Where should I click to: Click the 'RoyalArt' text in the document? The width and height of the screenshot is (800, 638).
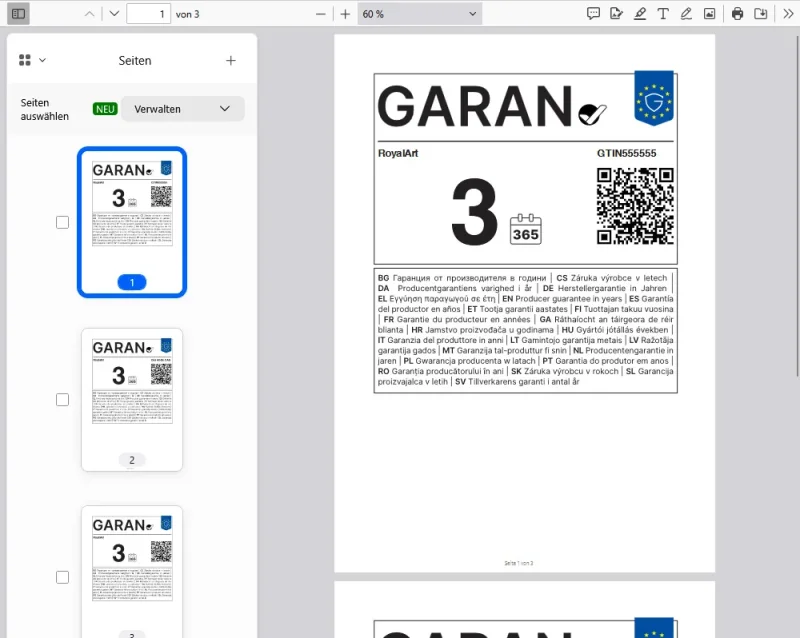coord(398,153)
